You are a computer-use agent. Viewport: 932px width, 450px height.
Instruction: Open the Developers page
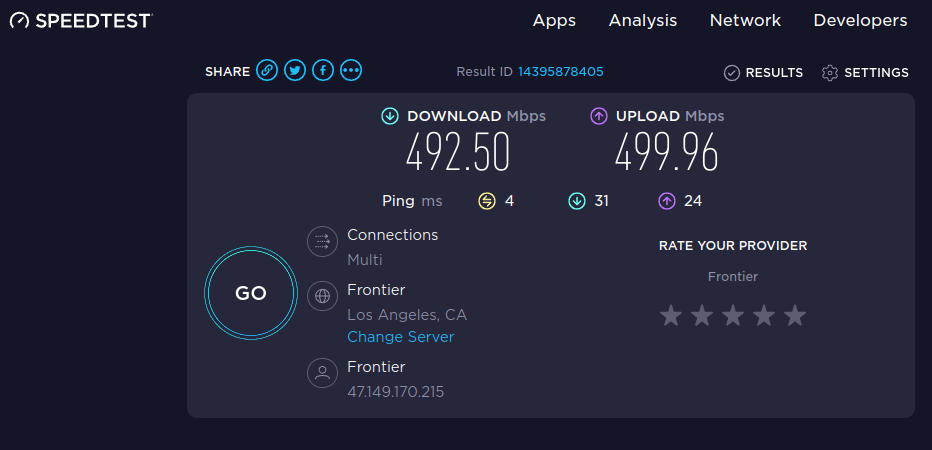point(860,20)
